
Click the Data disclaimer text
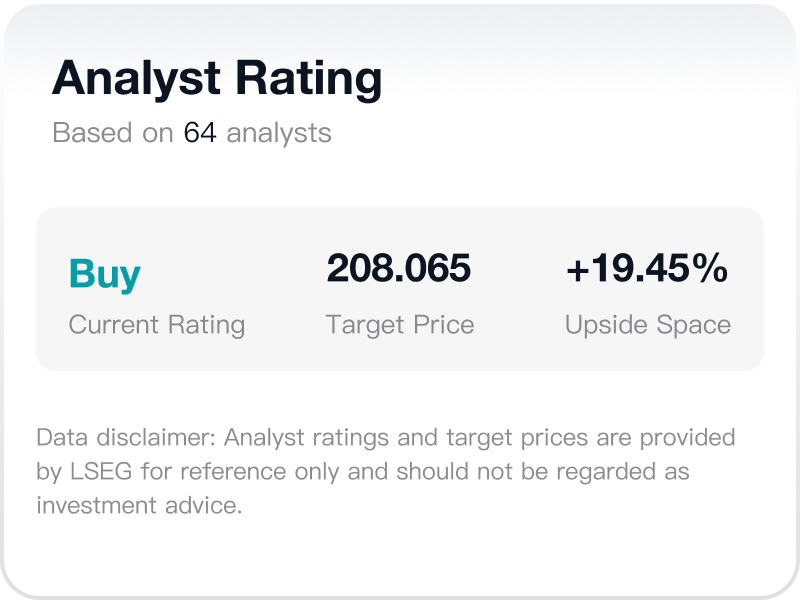click(386, 471)
